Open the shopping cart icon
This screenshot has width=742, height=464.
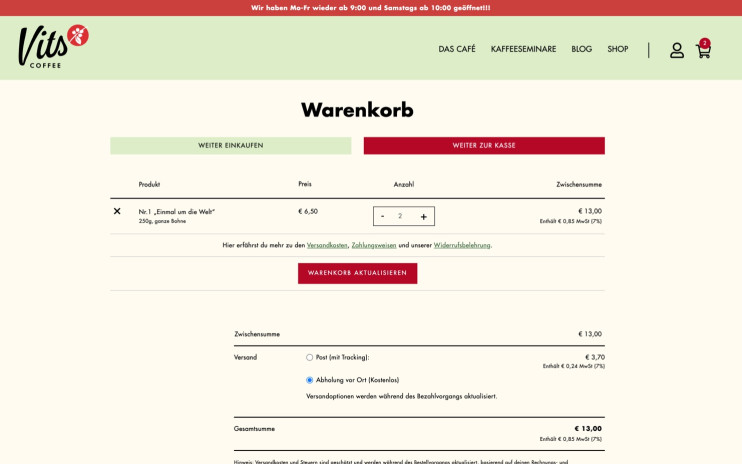pyautogui.click(x=703, y=50)
